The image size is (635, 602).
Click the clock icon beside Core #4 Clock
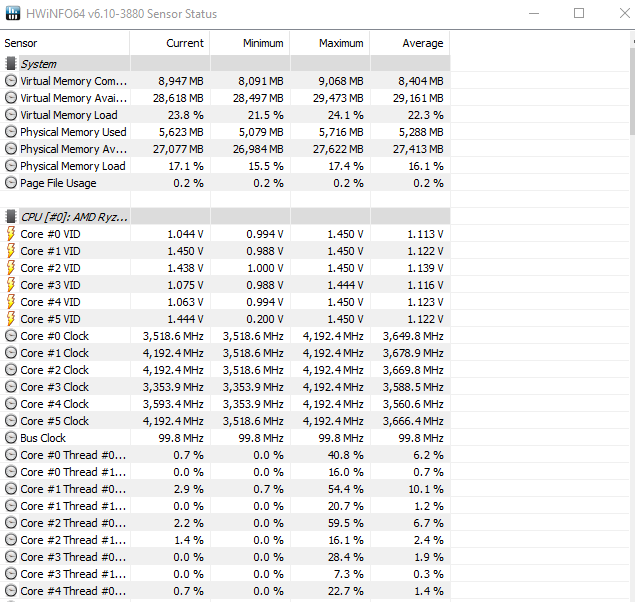[11, 404]
